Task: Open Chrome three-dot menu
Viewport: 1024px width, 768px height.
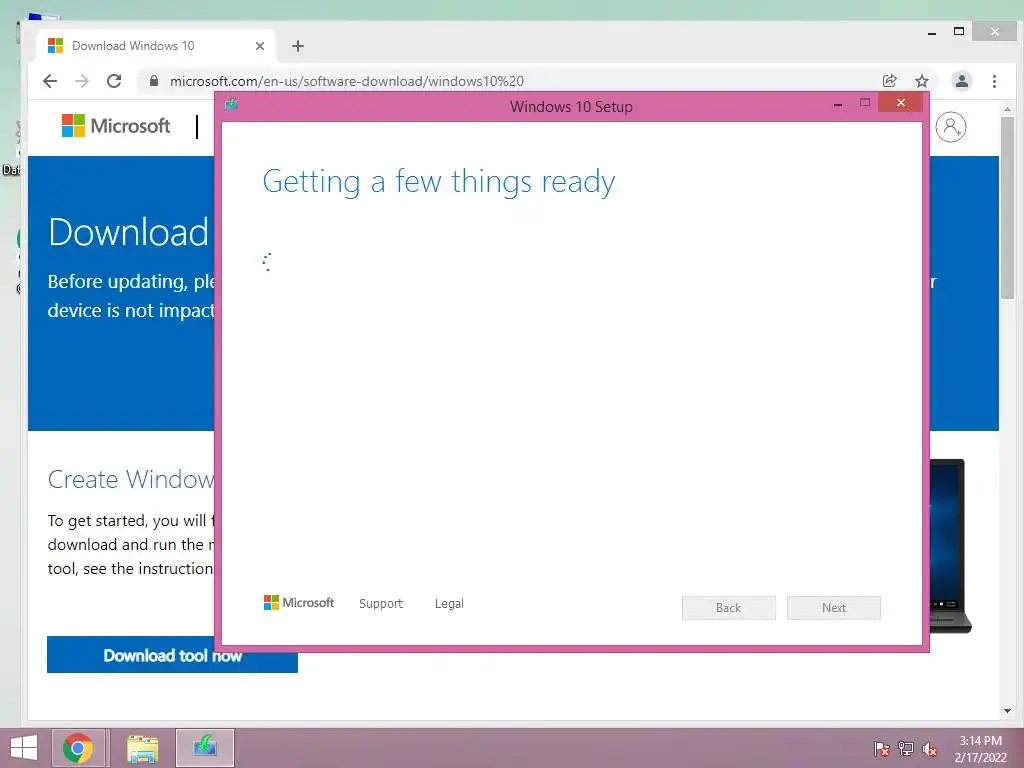Action: (994, 81)
